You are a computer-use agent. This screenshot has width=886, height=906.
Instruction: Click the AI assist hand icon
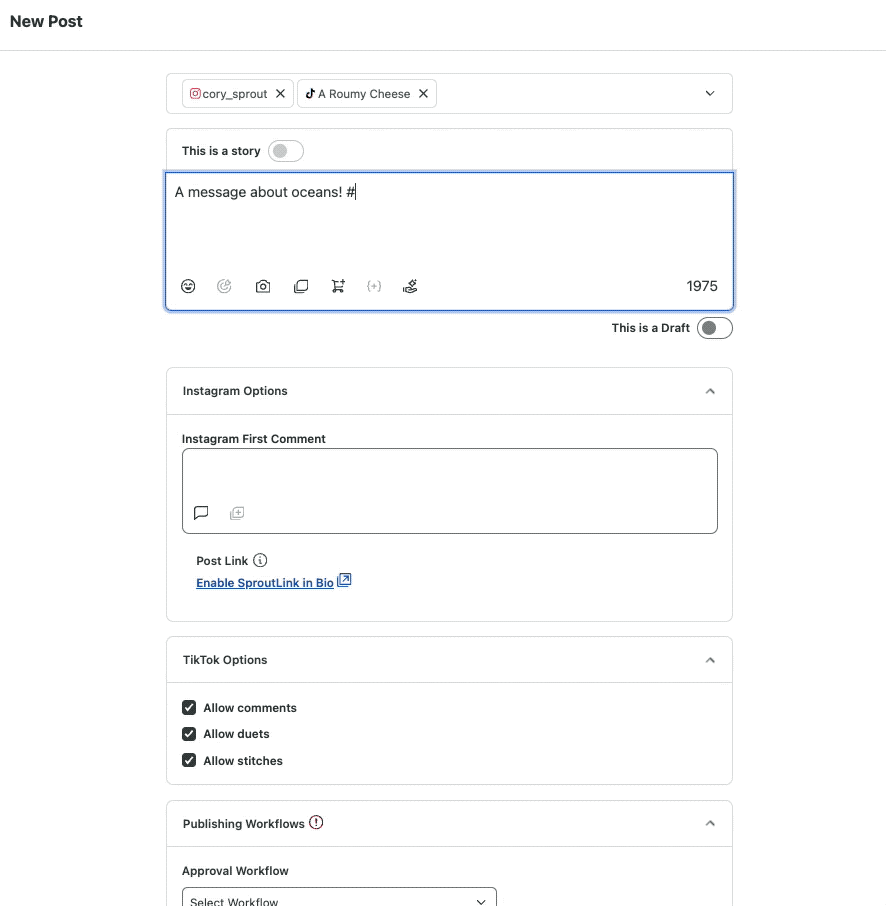point(410,286)
